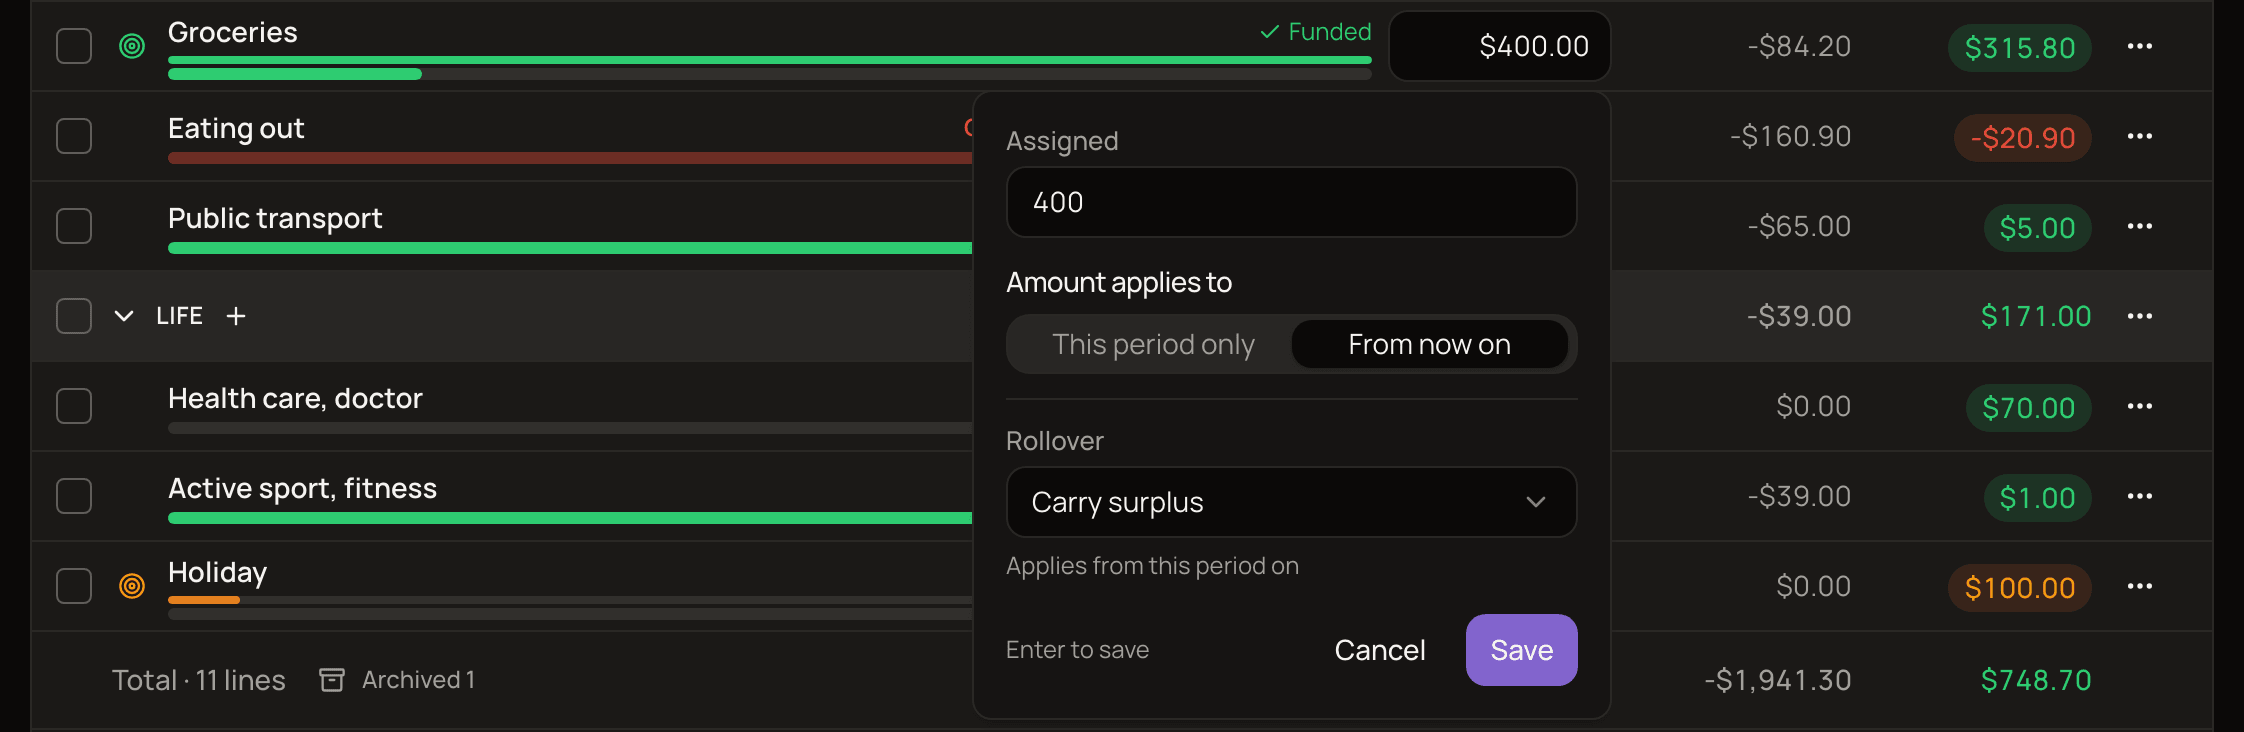The image size is (2244, 732).
Task: Tick the Groceries row checkbox
Action: tap(74, 46)
